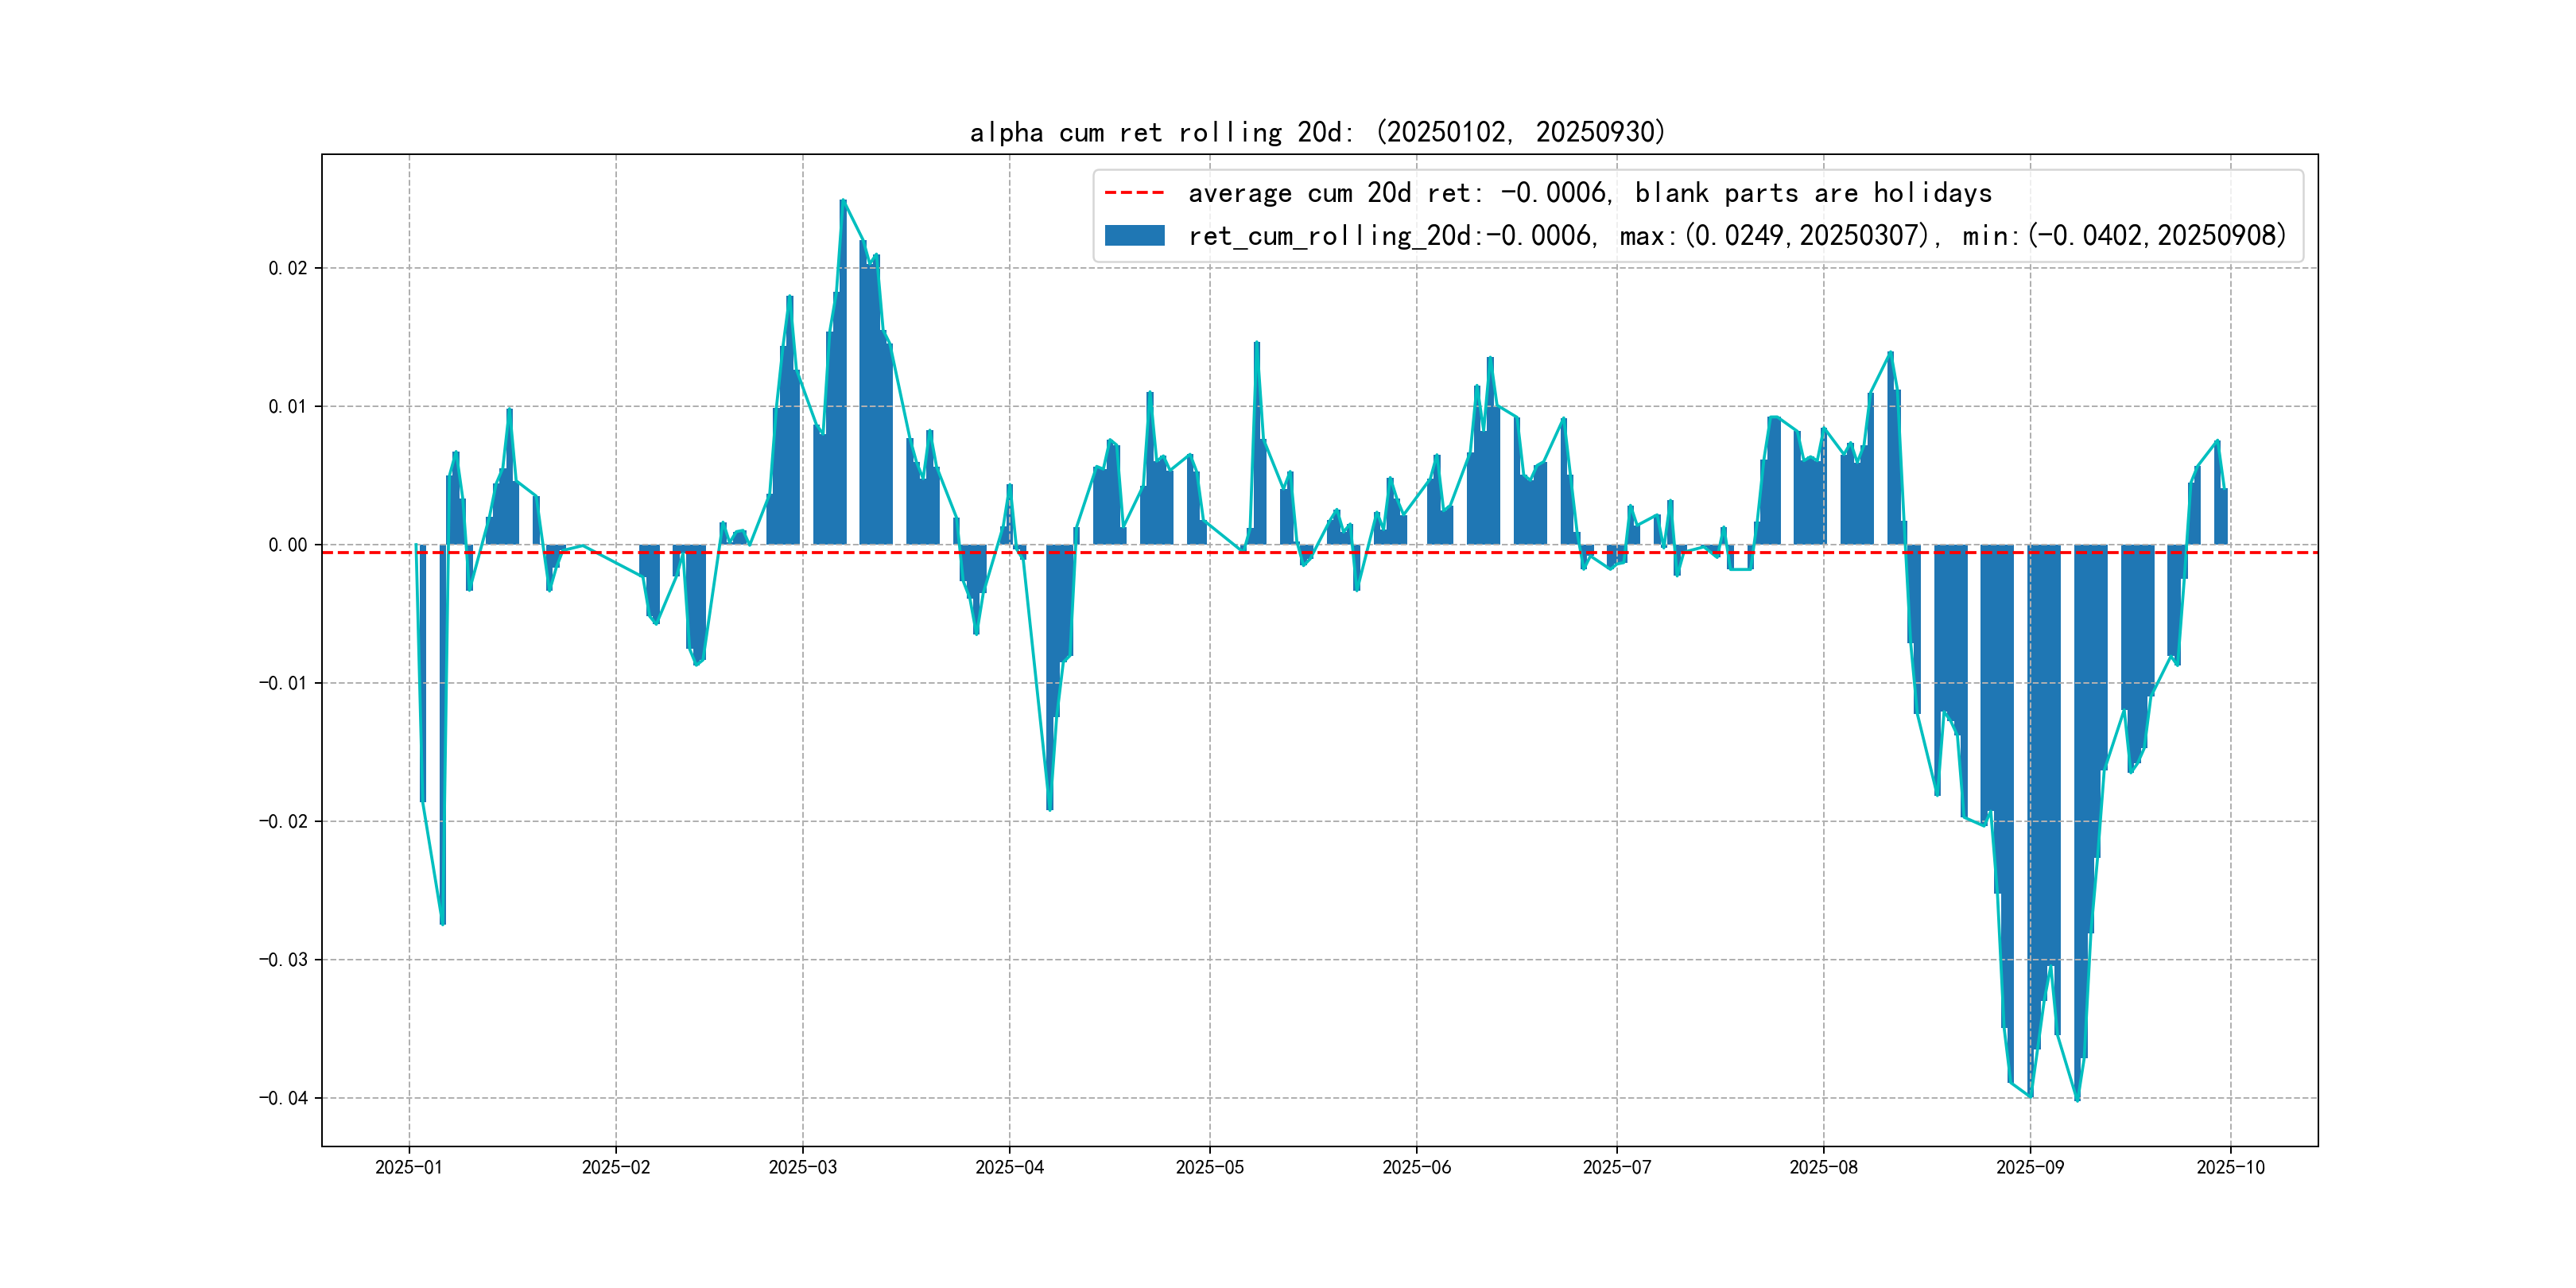This screenshot has width=2576, height=1288.
Task: Click the 2025-06 x-axis label
Action: 1416,1167
